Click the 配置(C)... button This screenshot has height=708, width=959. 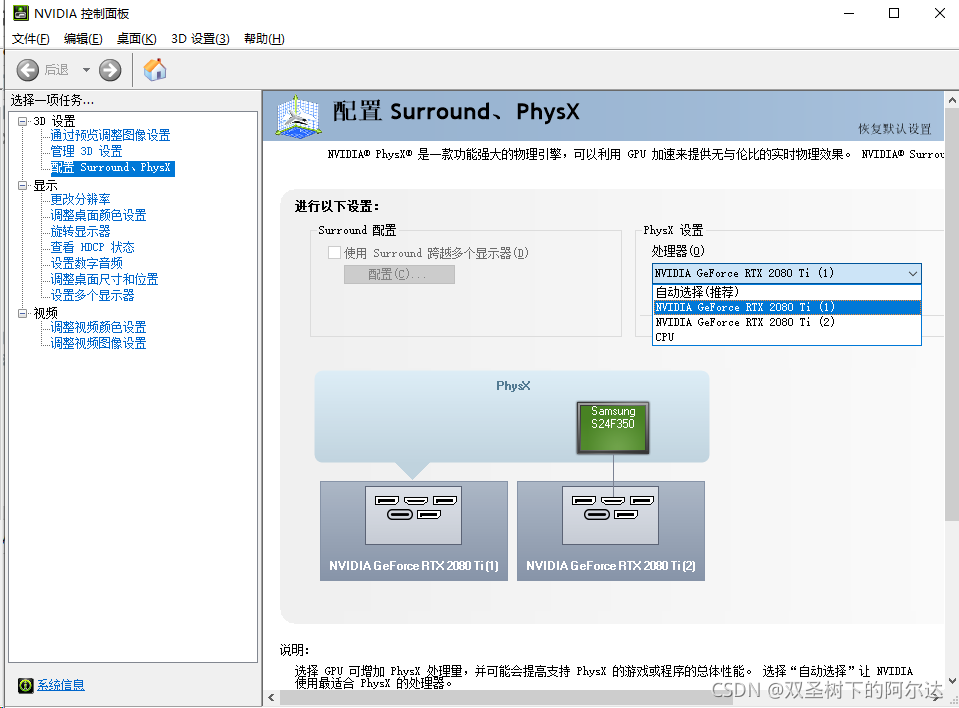pos(399,275)
